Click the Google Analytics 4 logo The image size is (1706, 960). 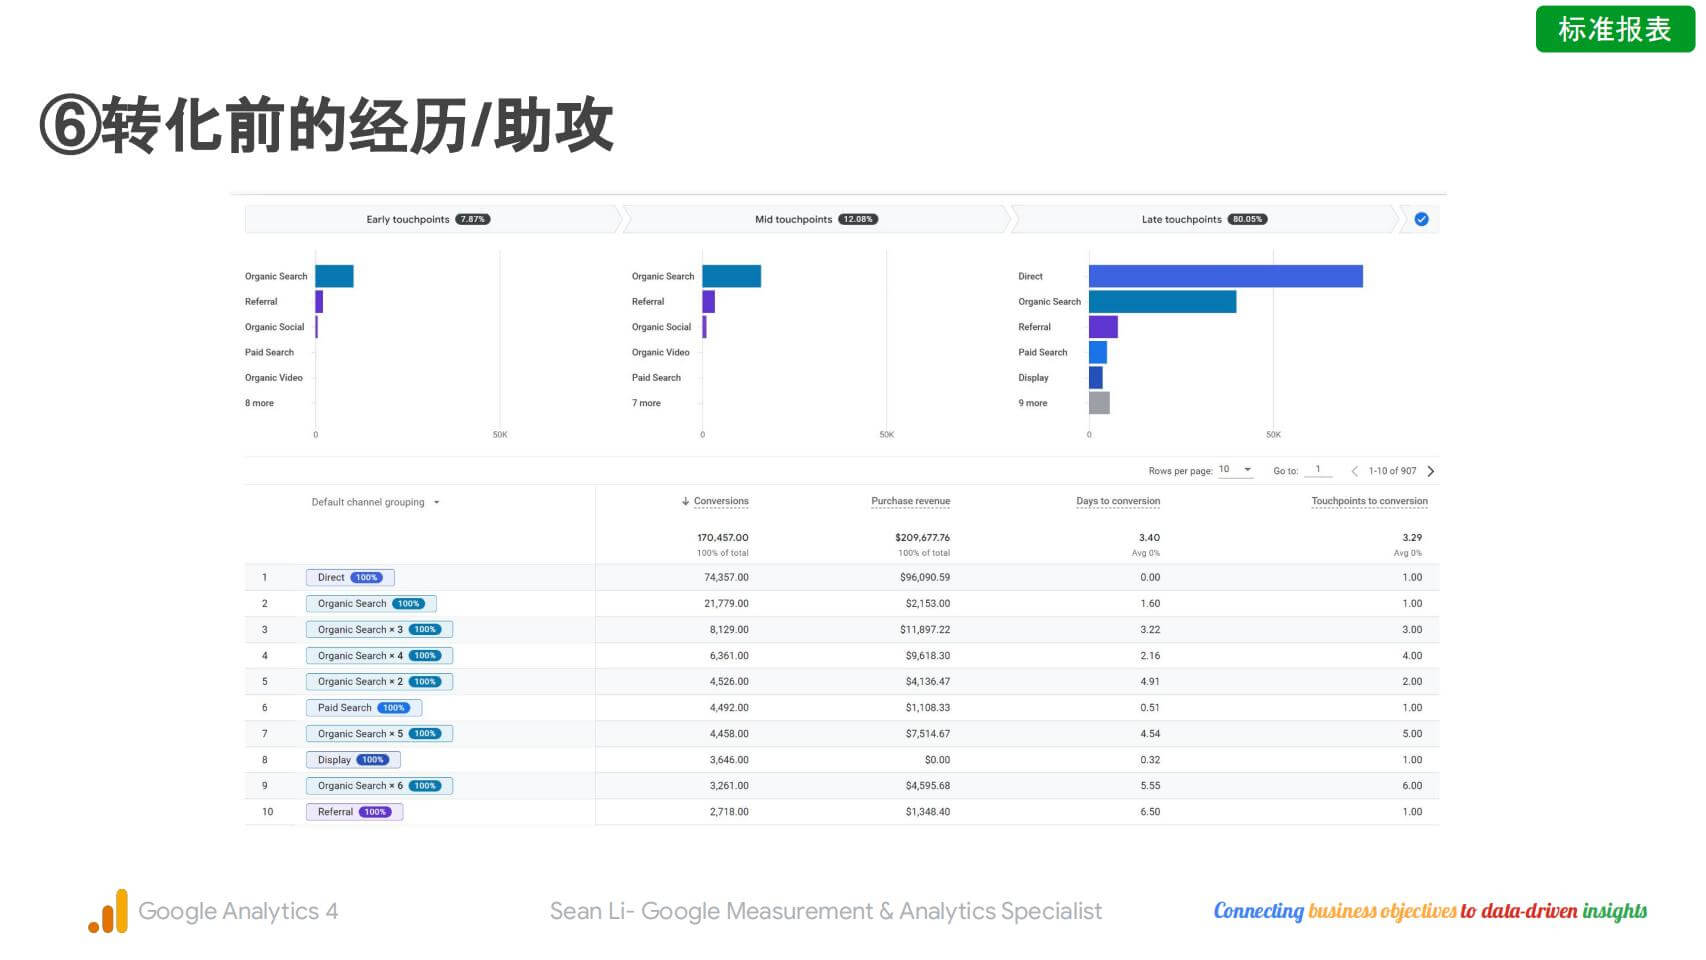click(108, 911)
